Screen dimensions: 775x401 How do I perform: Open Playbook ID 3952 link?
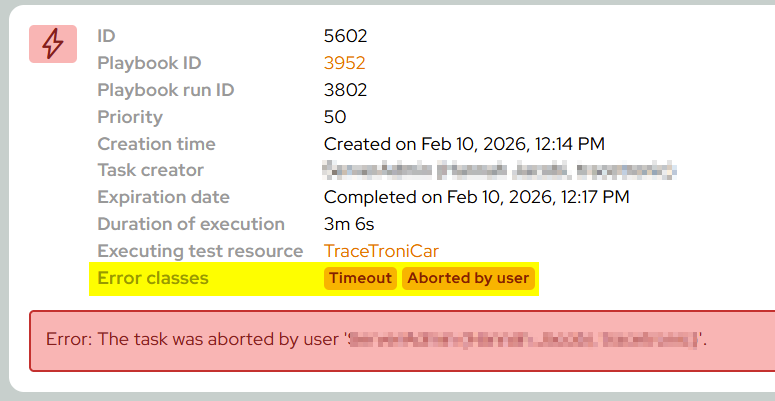tap(344, 63)
